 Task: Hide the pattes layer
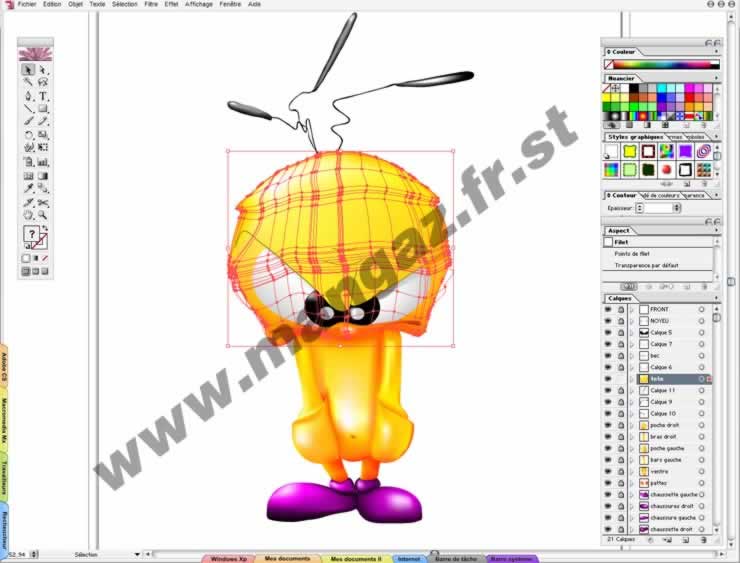point(608,483)
